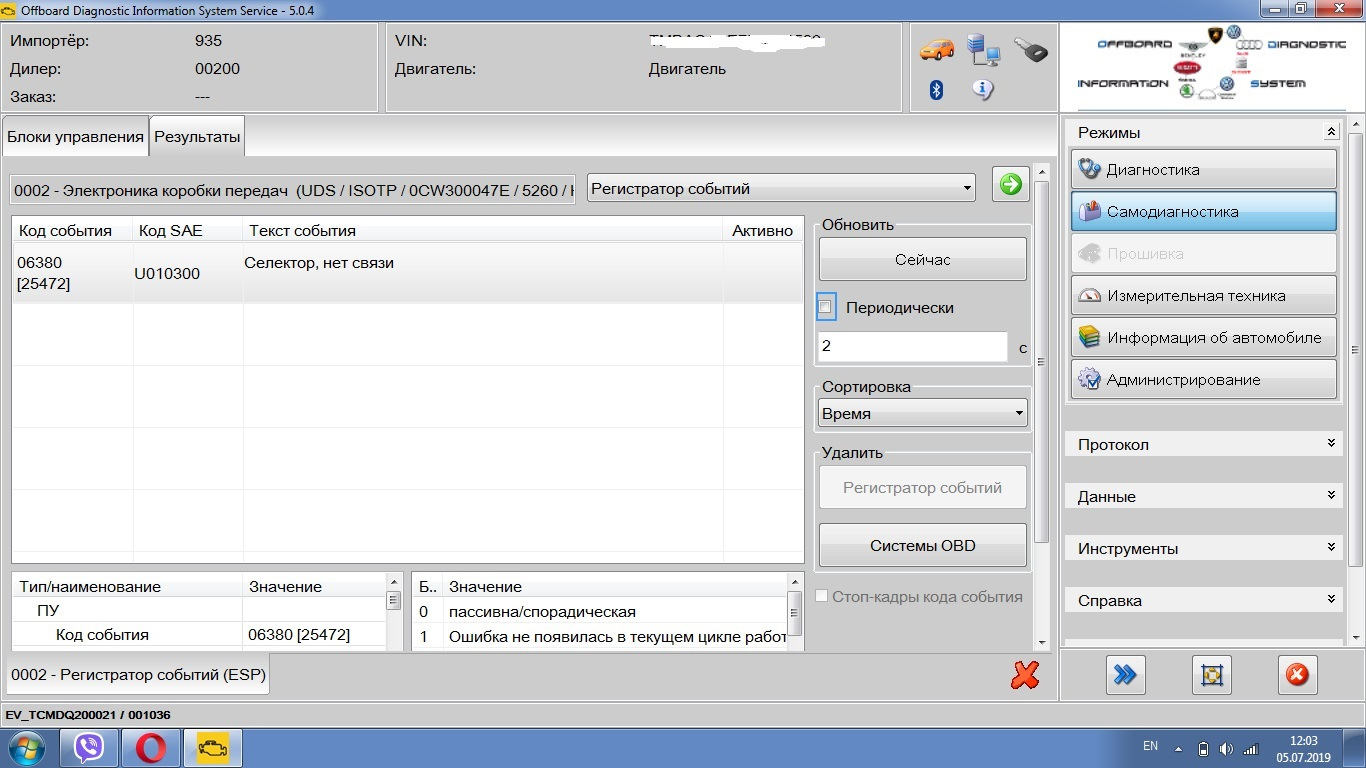
Task: Click the green arrow go button
Action: click(1010, 185)
